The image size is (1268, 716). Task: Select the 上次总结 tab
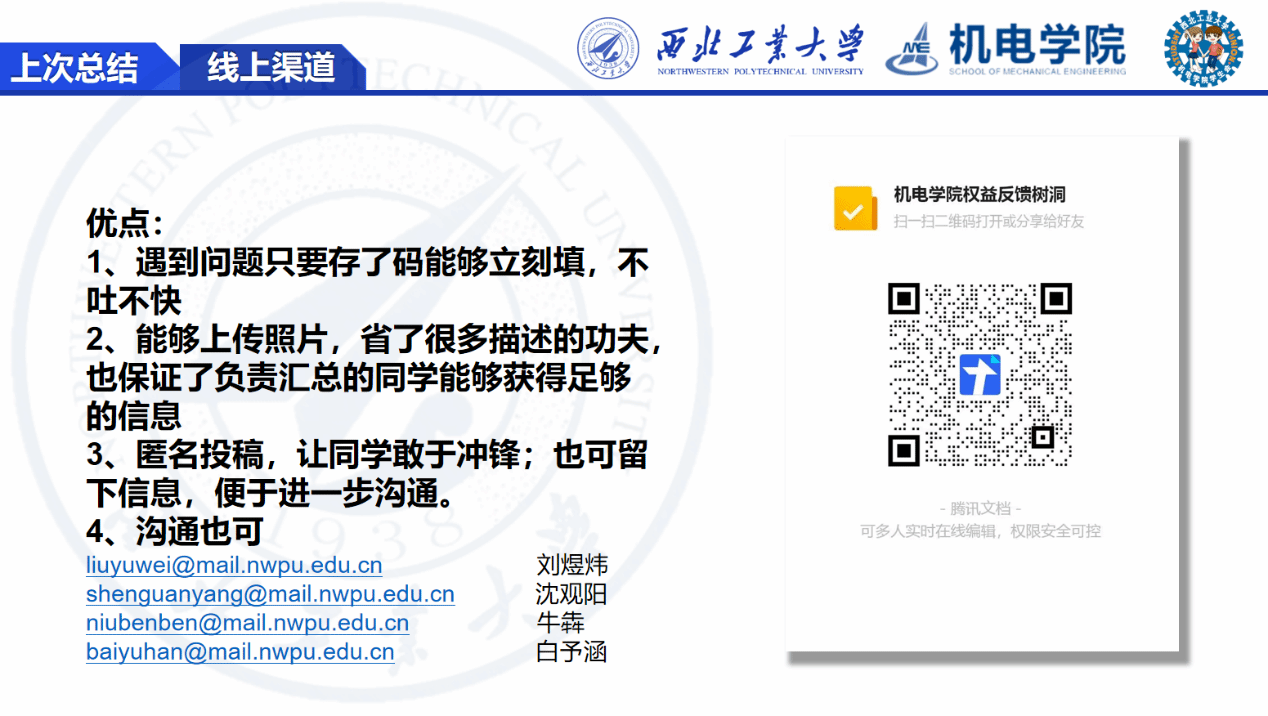[x=75, y=68]
